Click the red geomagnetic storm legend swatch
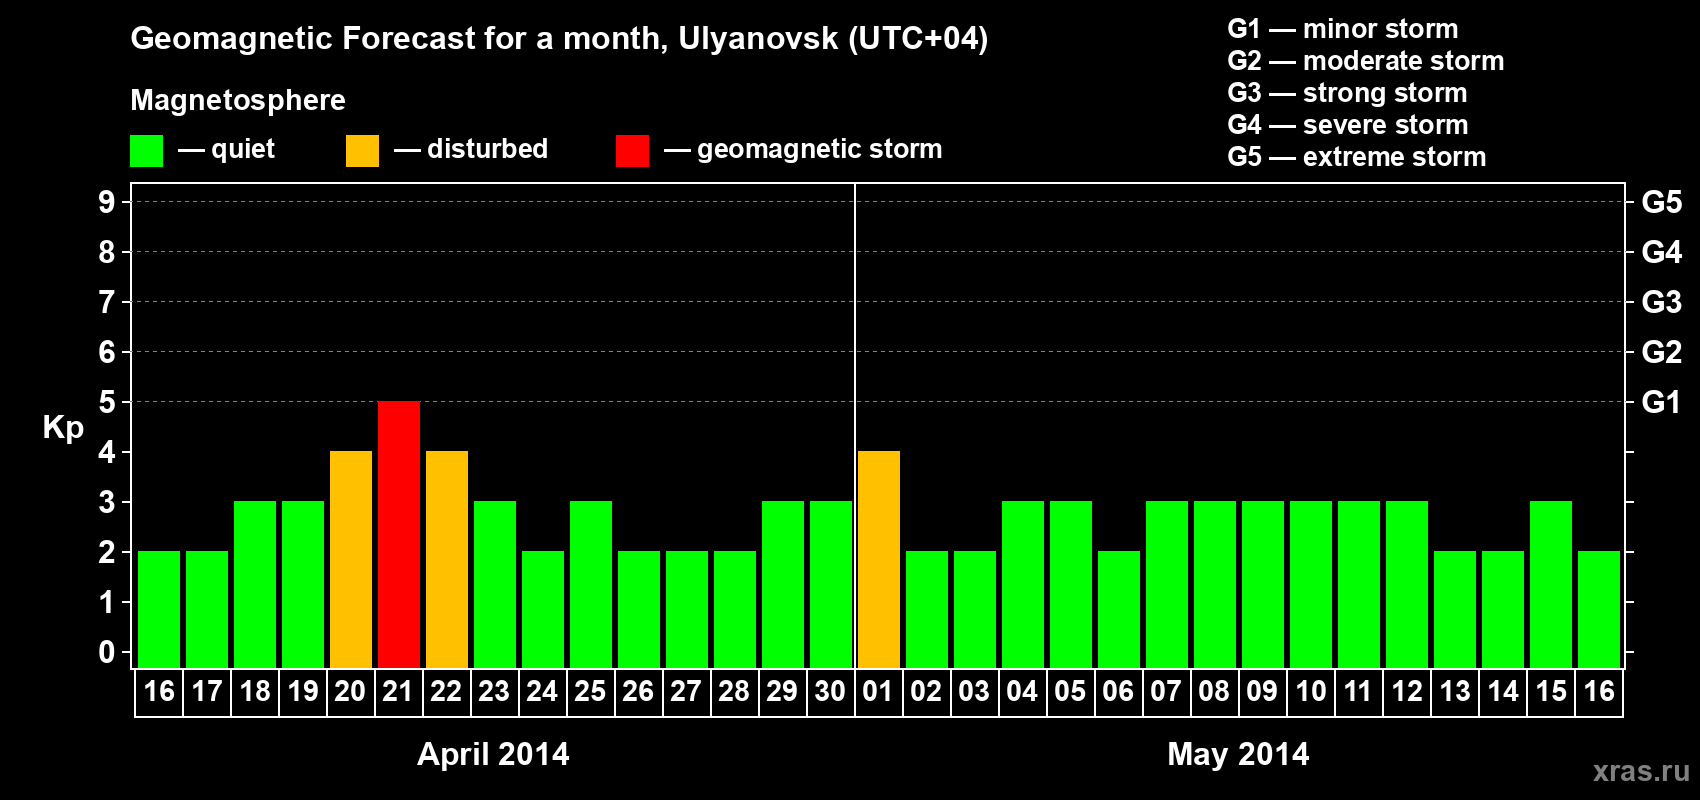 pyautogui.click(x=632, y=151)
